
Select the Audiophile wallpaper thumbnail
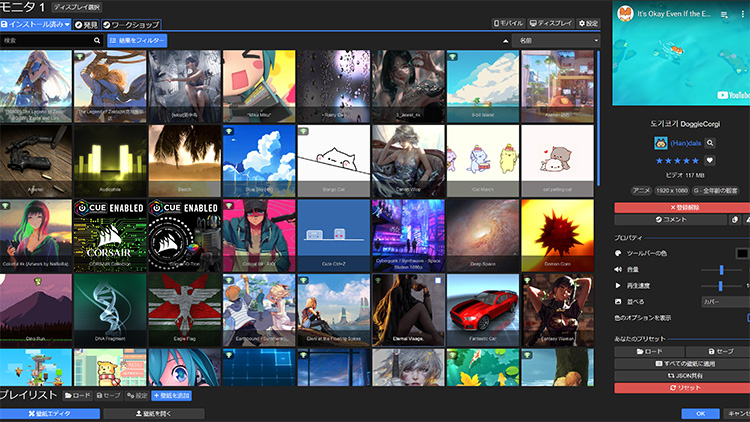110,161
